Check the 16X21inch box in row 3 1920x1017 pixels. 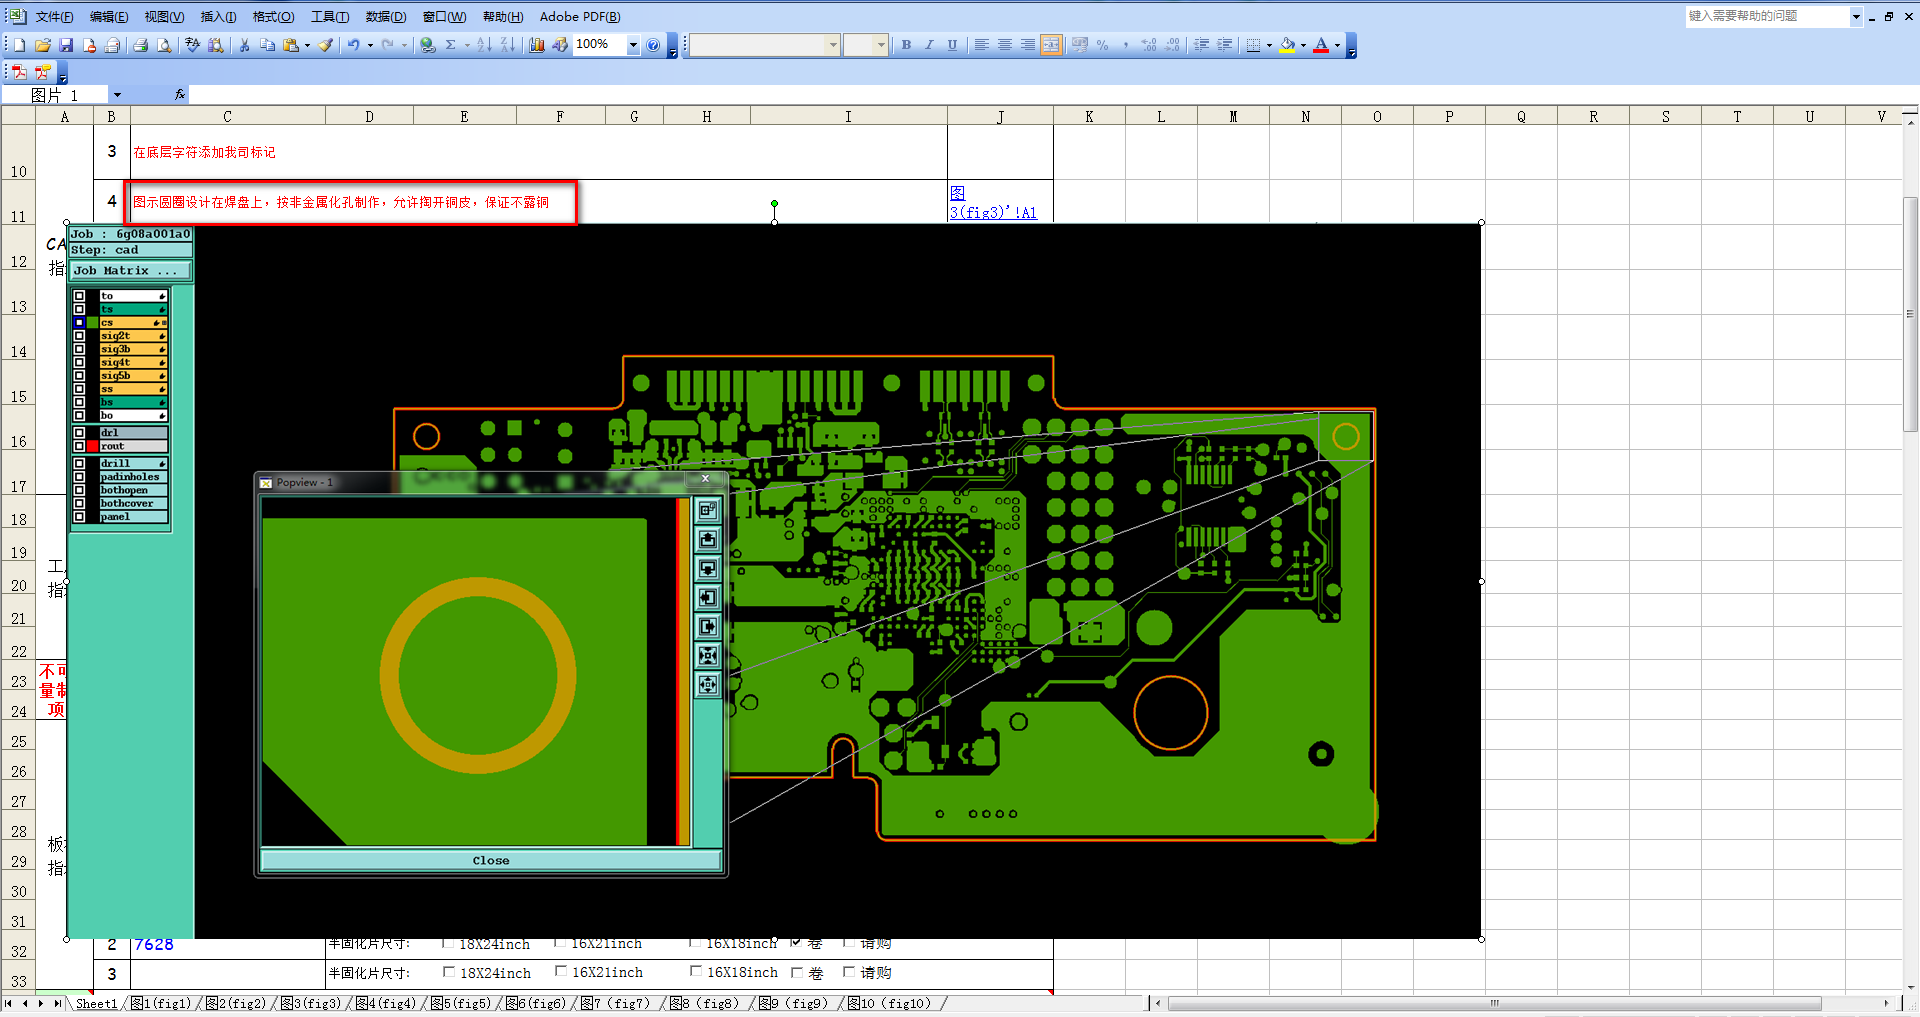[x=561, y=971]
